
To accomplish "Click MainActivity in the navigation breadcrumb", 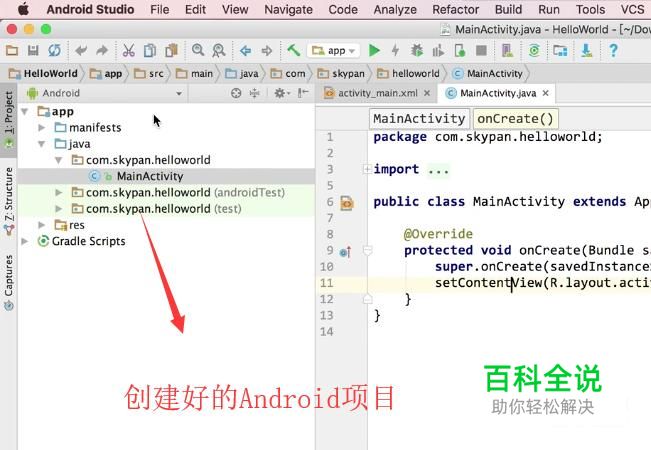I will coord(488,73).
